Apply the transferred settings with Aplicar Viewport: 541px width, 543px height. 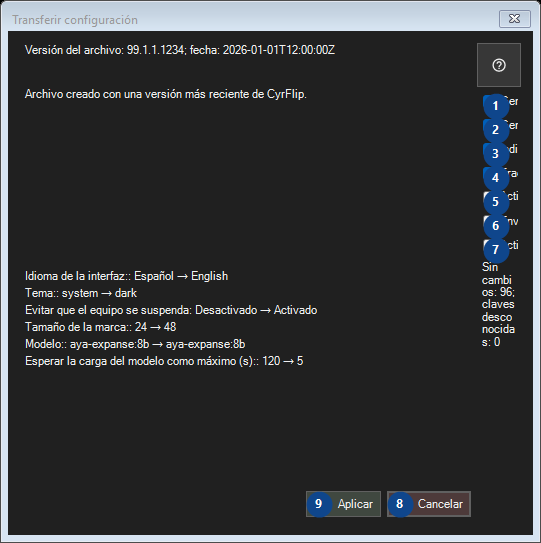coord(343,504)
